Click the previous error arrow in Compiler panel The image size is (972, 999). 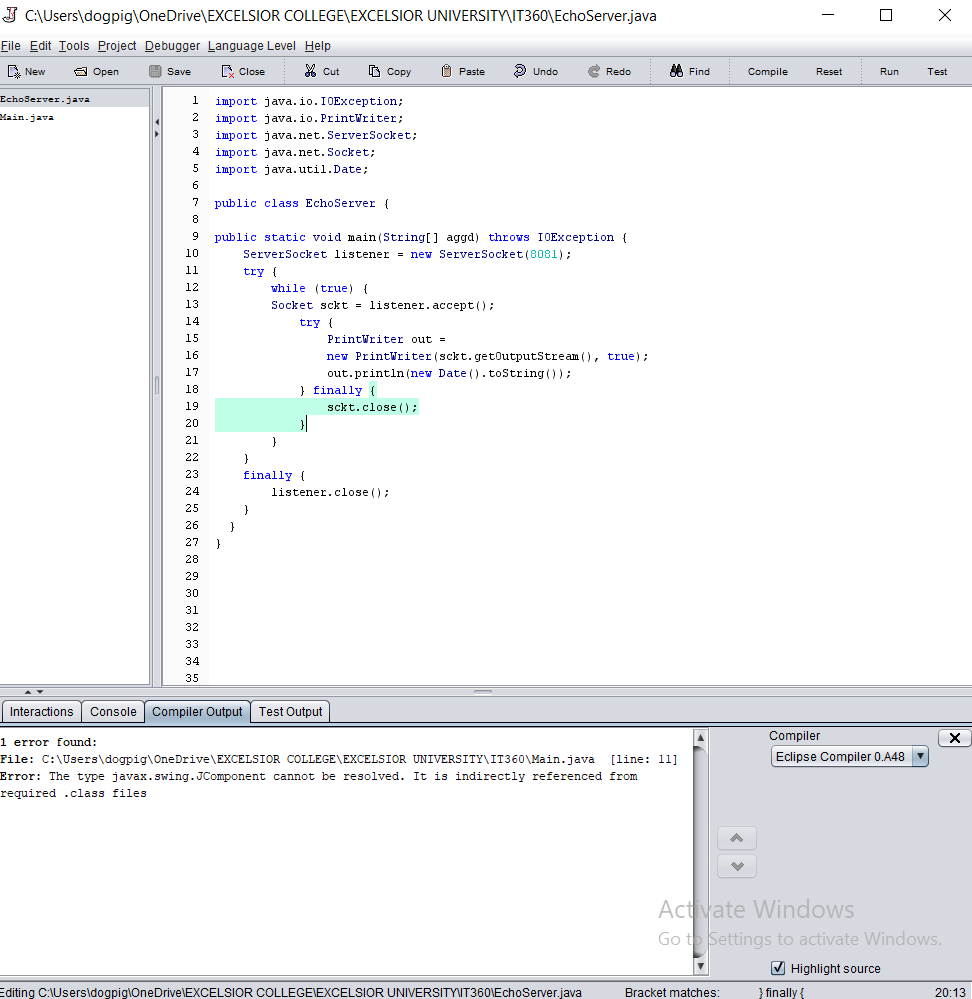click(736, 838)
